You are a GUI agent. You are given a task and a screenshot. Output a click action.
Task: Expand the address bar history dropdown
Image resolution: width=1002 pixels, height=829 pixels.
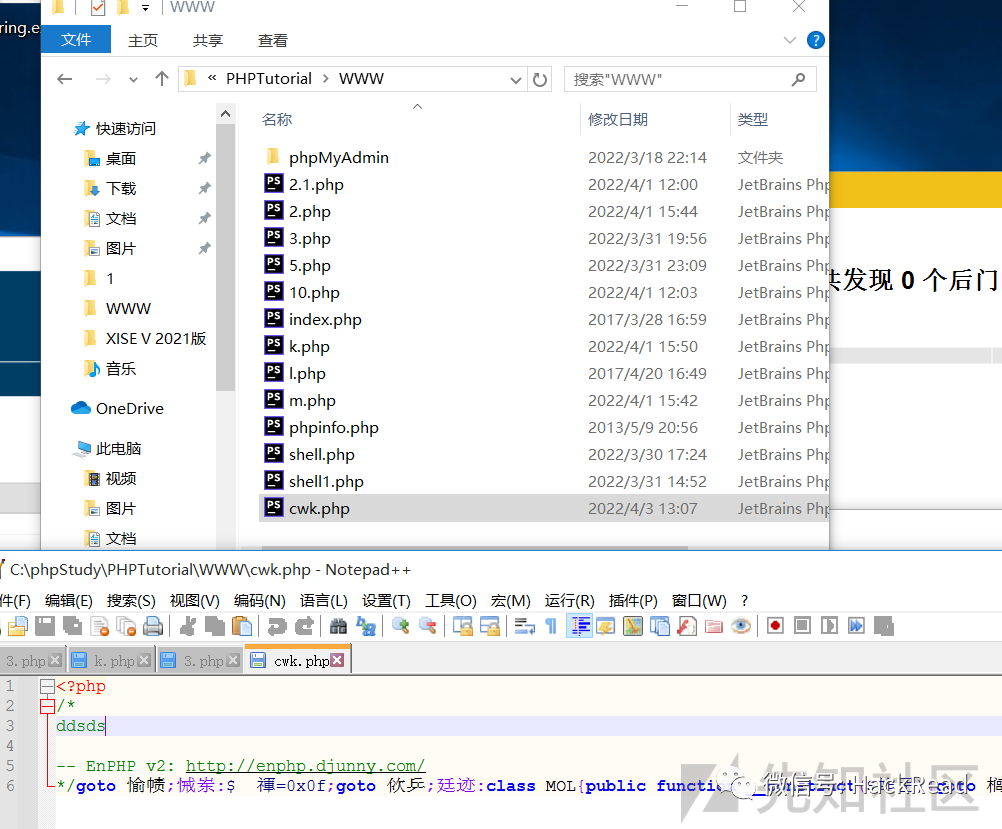tap(515, 80)
